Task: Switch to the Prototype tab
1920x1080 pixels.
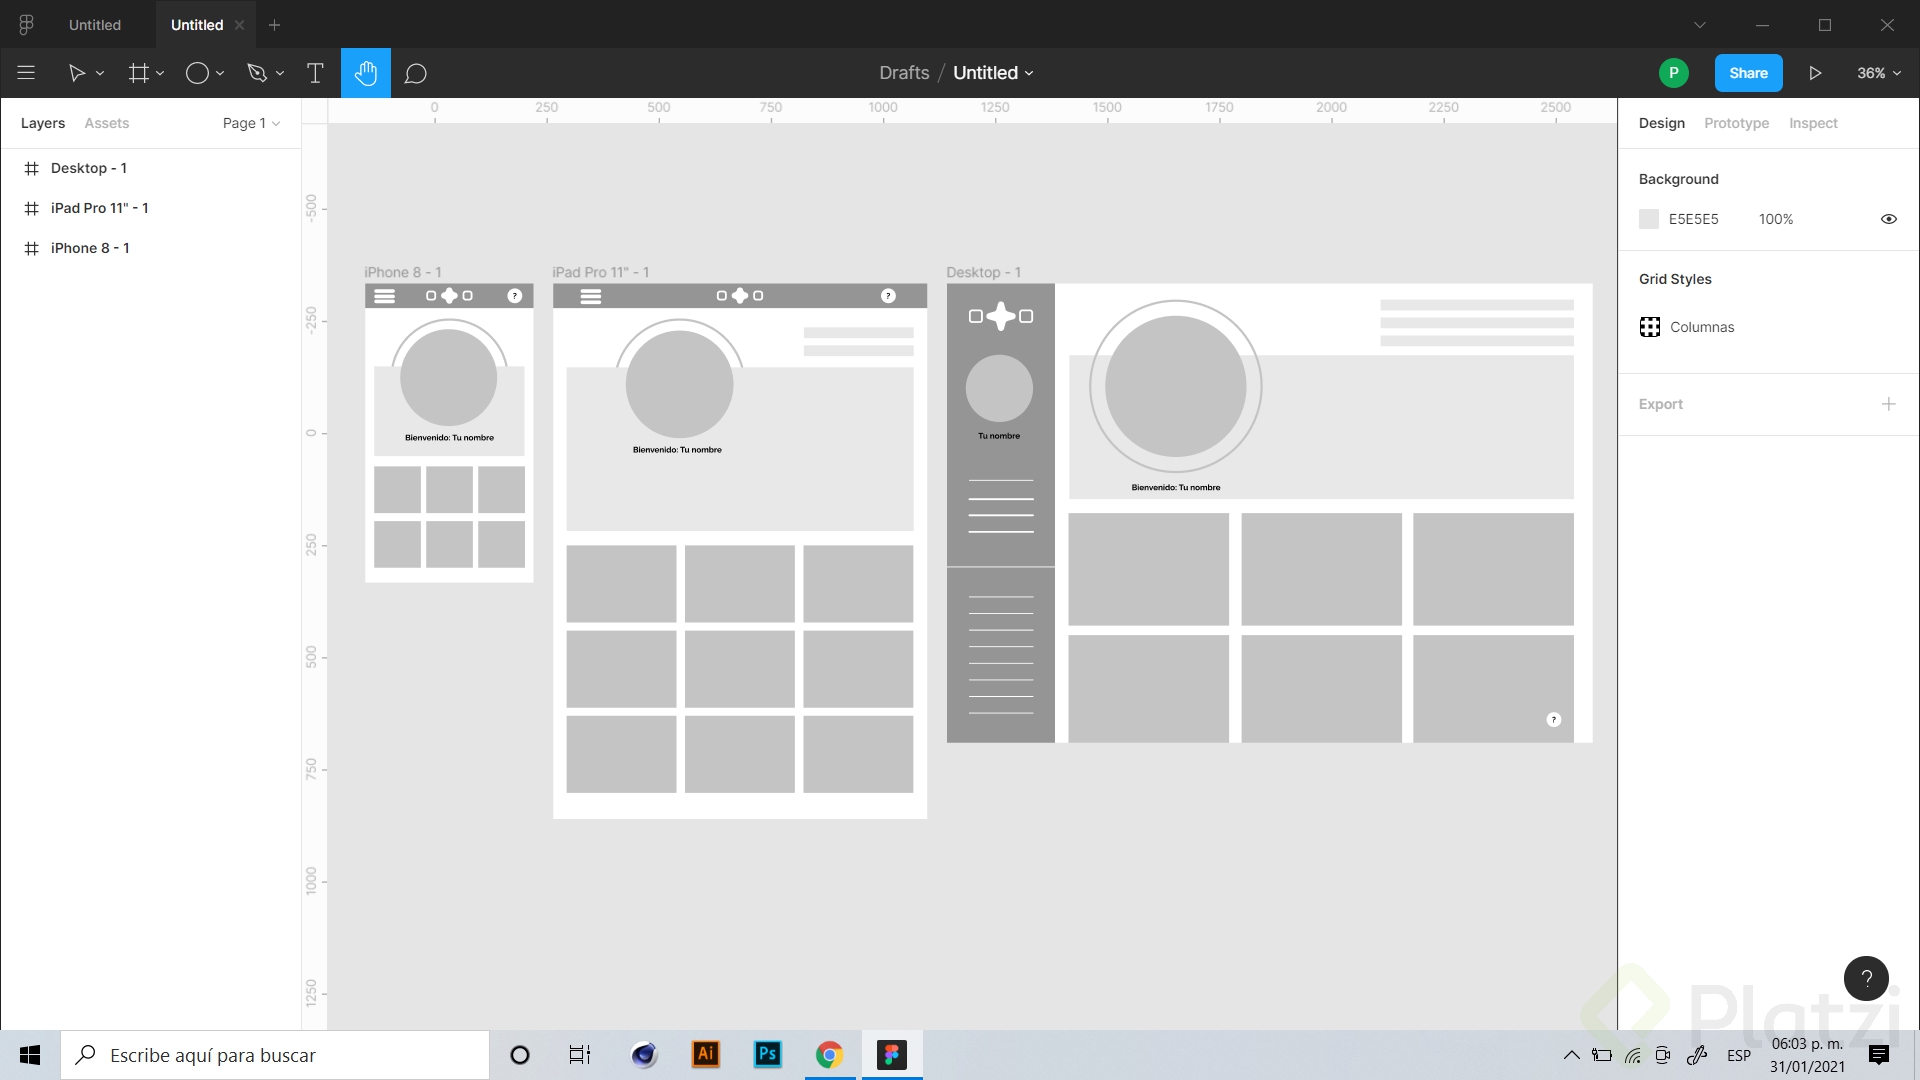Action: (x=1736, y=123)
